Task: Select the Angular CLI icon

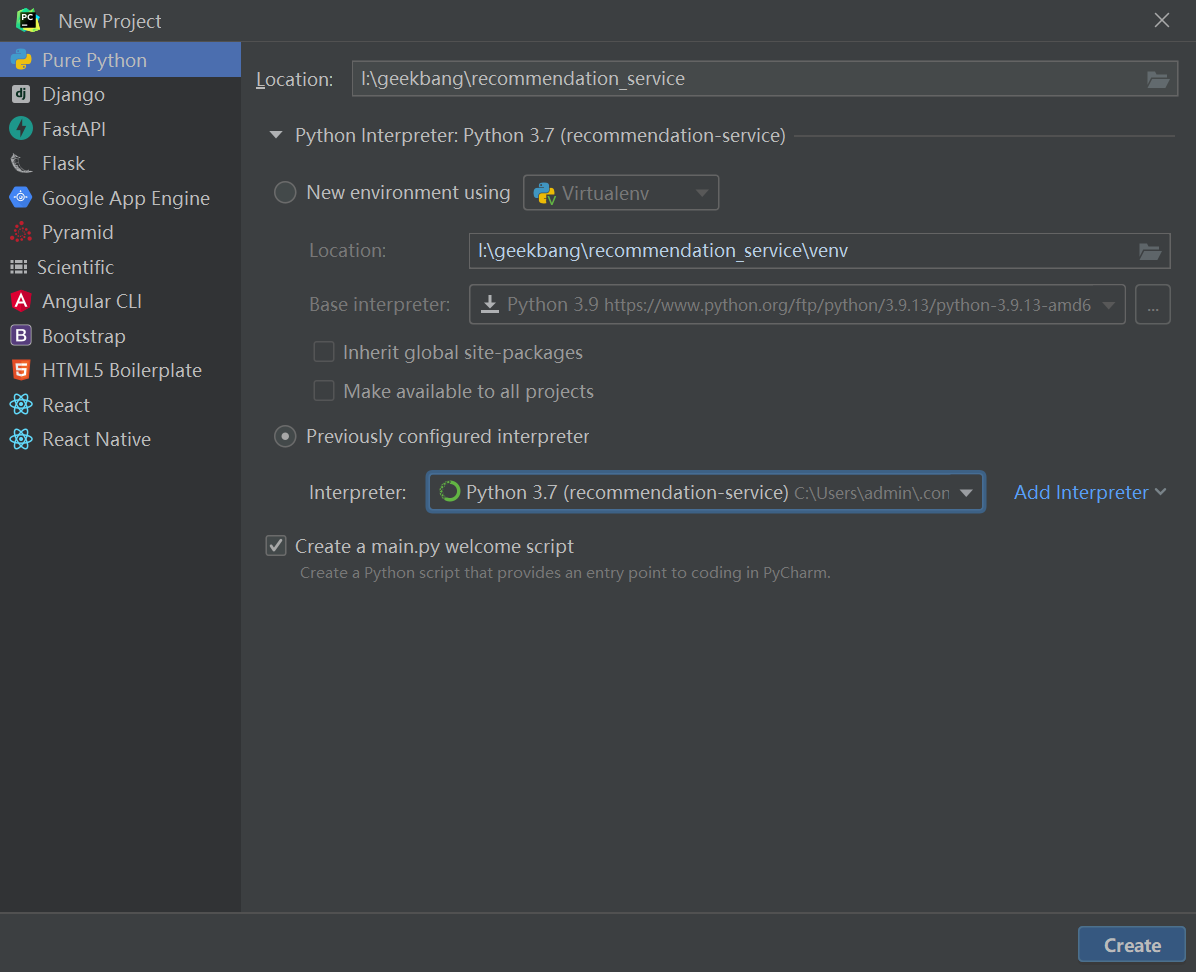Action: [x=20, y=301]
